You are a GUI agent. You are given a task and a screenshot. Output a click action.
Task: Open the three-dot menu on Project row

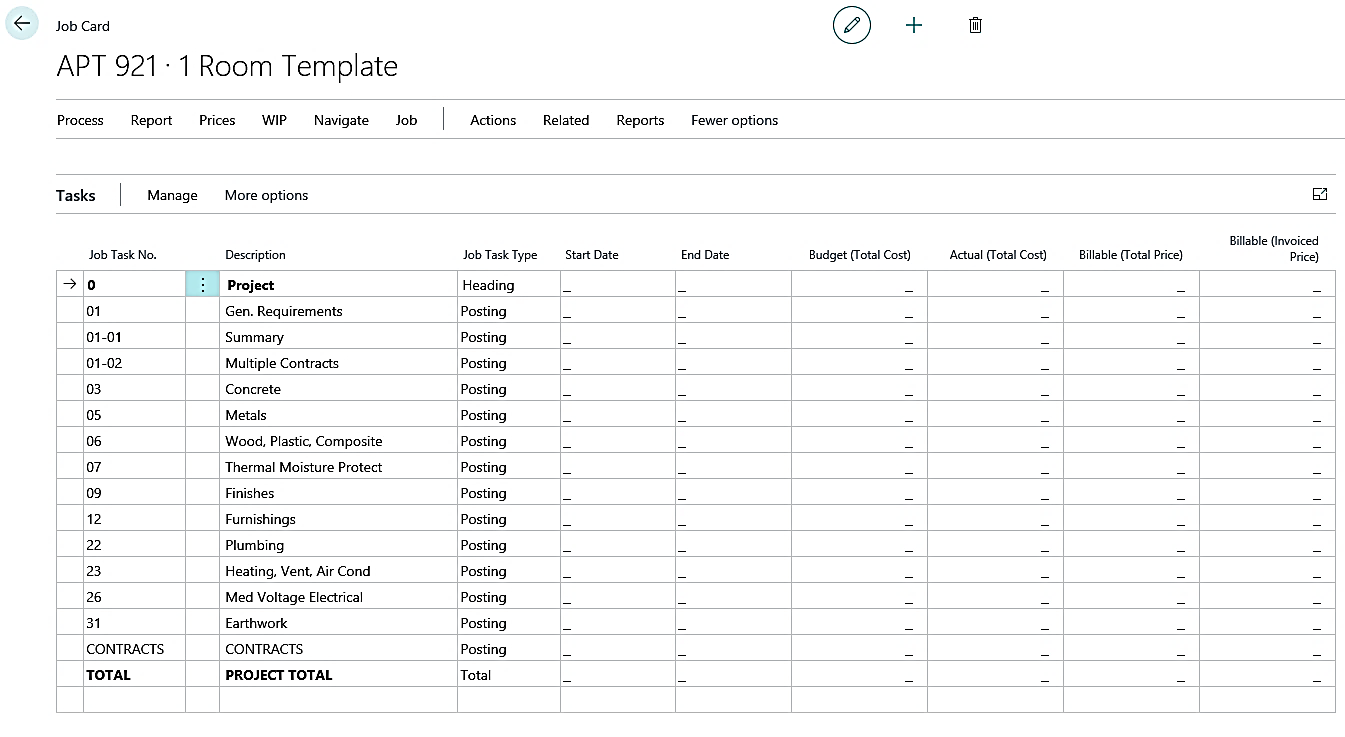pos(203,285)
